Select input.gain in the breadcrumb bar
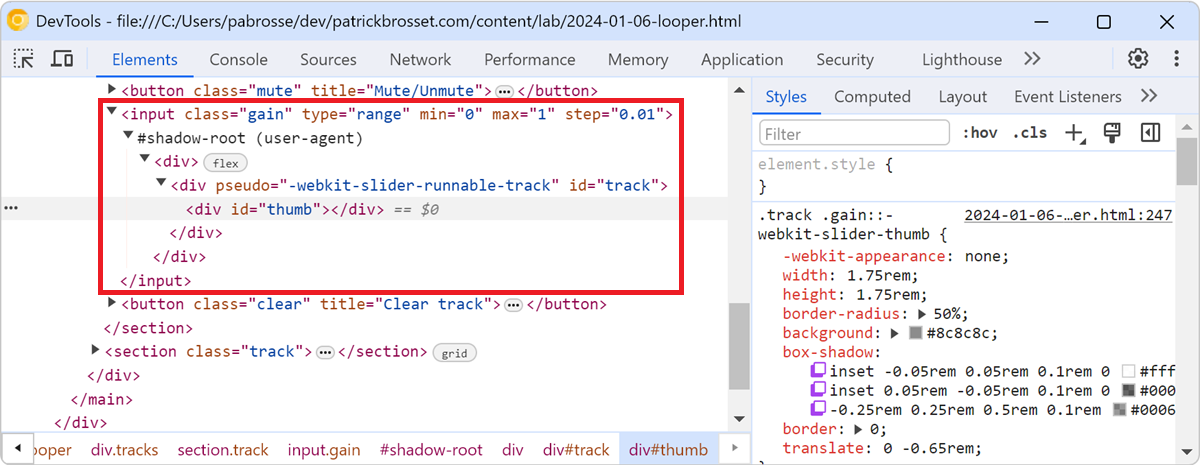The width and height of the screenshot is (1200, 465). 323,450
